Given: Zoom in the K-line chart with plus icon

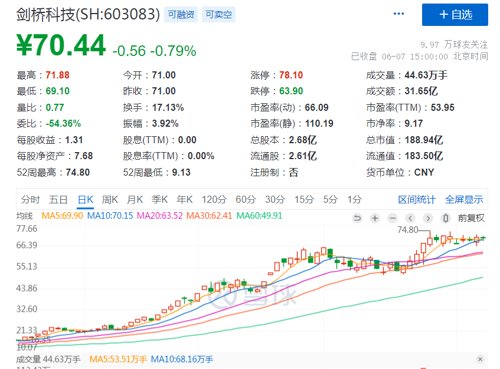Looking at the screenshot, I should (x=375, y=218).
